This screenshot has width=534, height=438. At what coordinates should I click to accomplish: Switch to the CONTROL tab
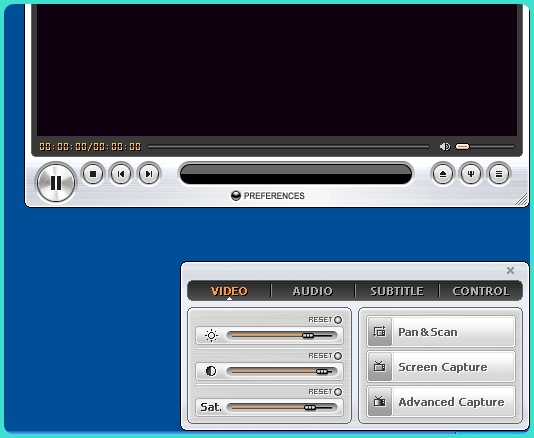[481, 291]
